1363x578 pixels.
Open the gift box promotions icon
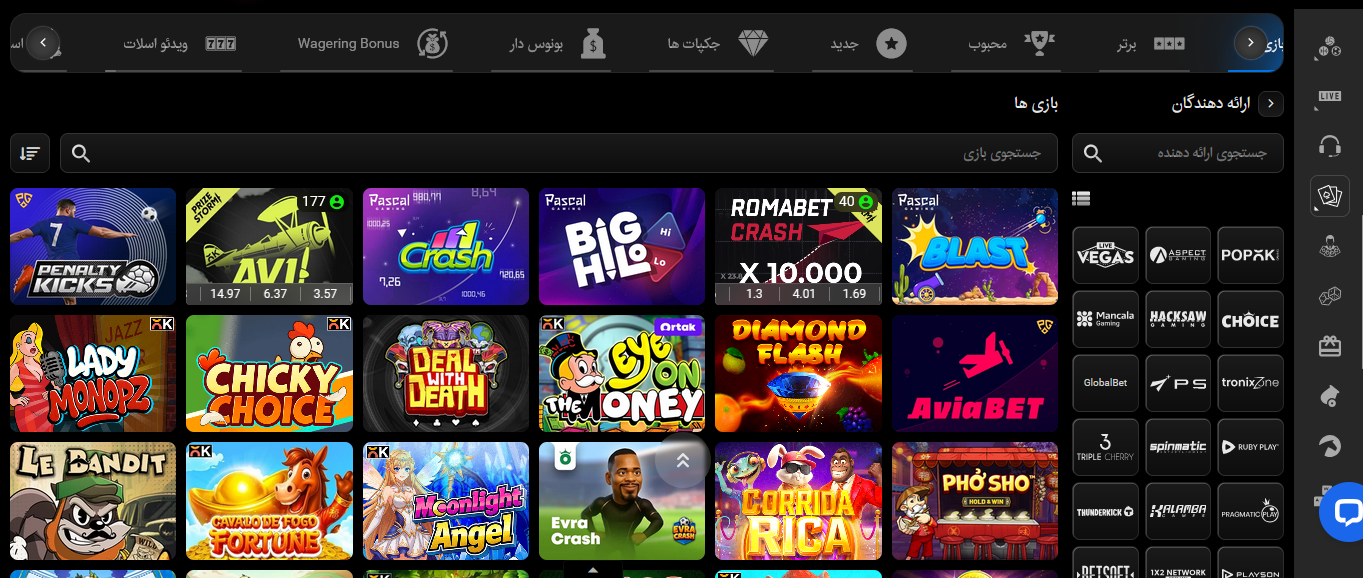[1329, 346]
